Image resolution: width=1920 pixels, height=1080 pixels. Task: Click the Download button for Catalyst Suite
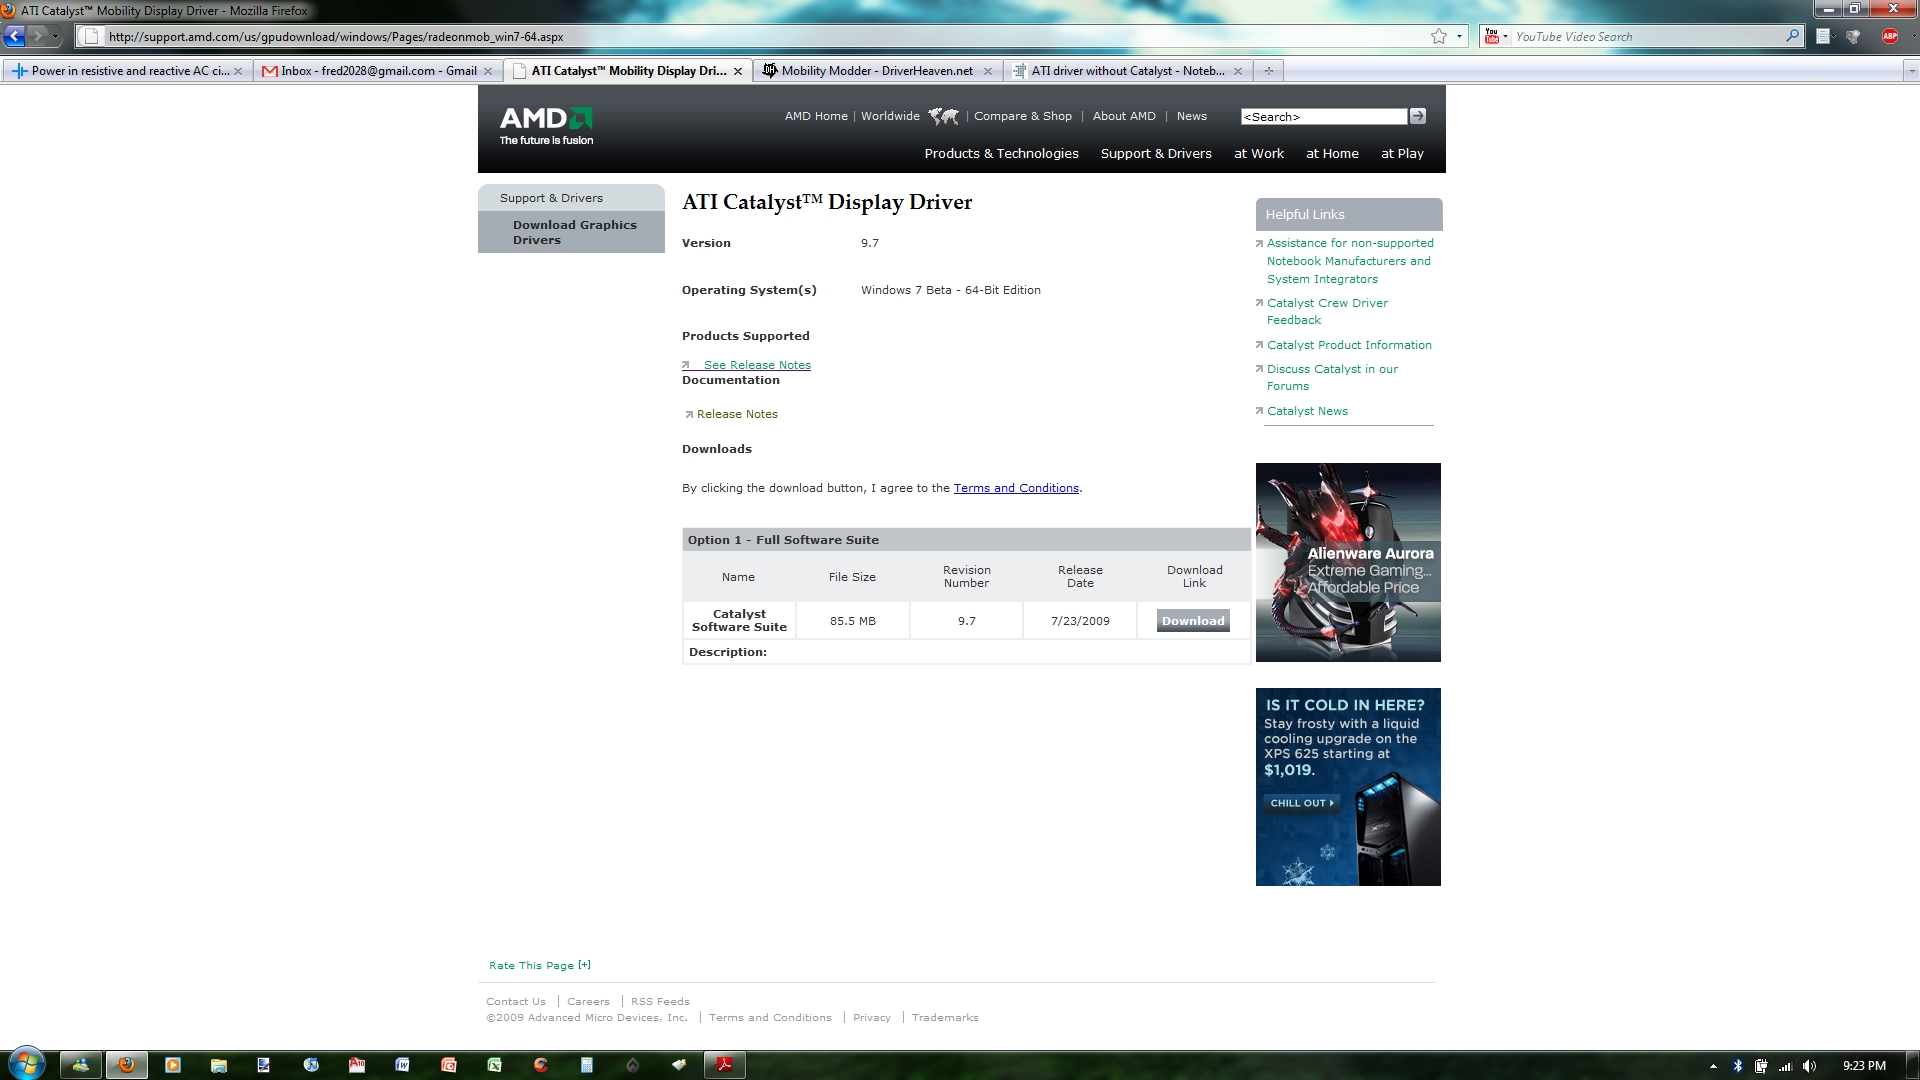tap(1193, 621)
